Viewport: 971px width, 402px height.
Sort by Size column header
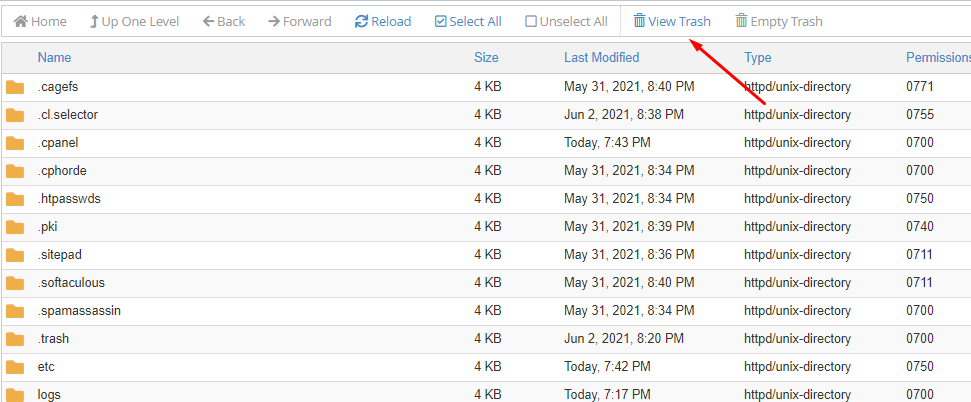[486, 58]
